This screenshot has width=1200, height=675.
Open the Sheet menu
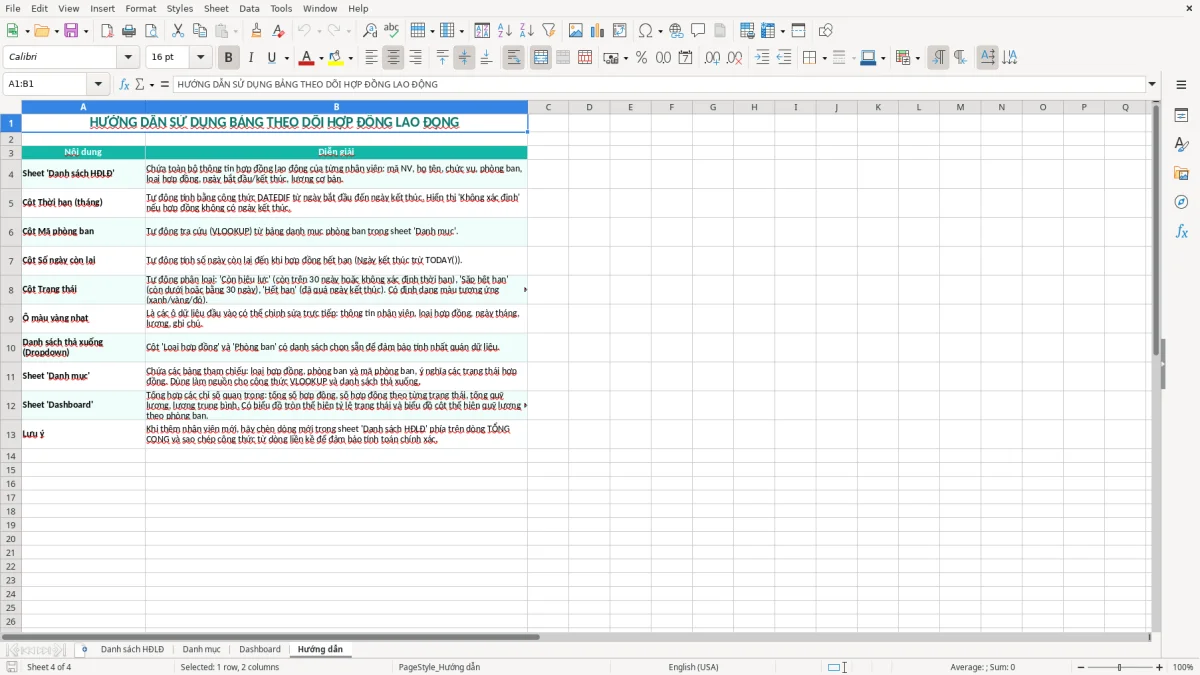(216, 8)
